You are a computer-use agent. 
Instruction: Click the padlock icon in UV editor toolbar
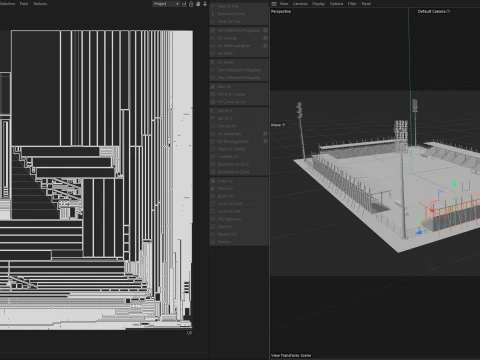pos(191,4)
